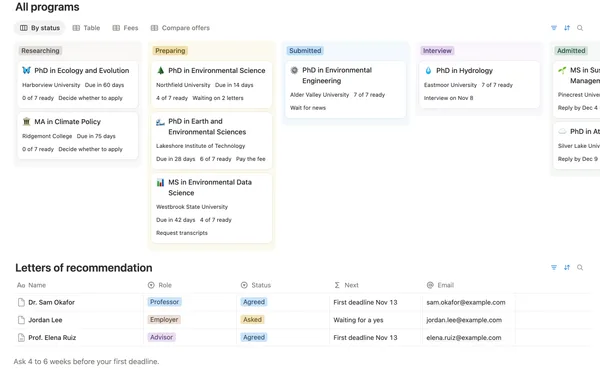Open PhD in Environmental Science card
The height and width of the screenshot is (372, 600).
[x=212, y=84]
